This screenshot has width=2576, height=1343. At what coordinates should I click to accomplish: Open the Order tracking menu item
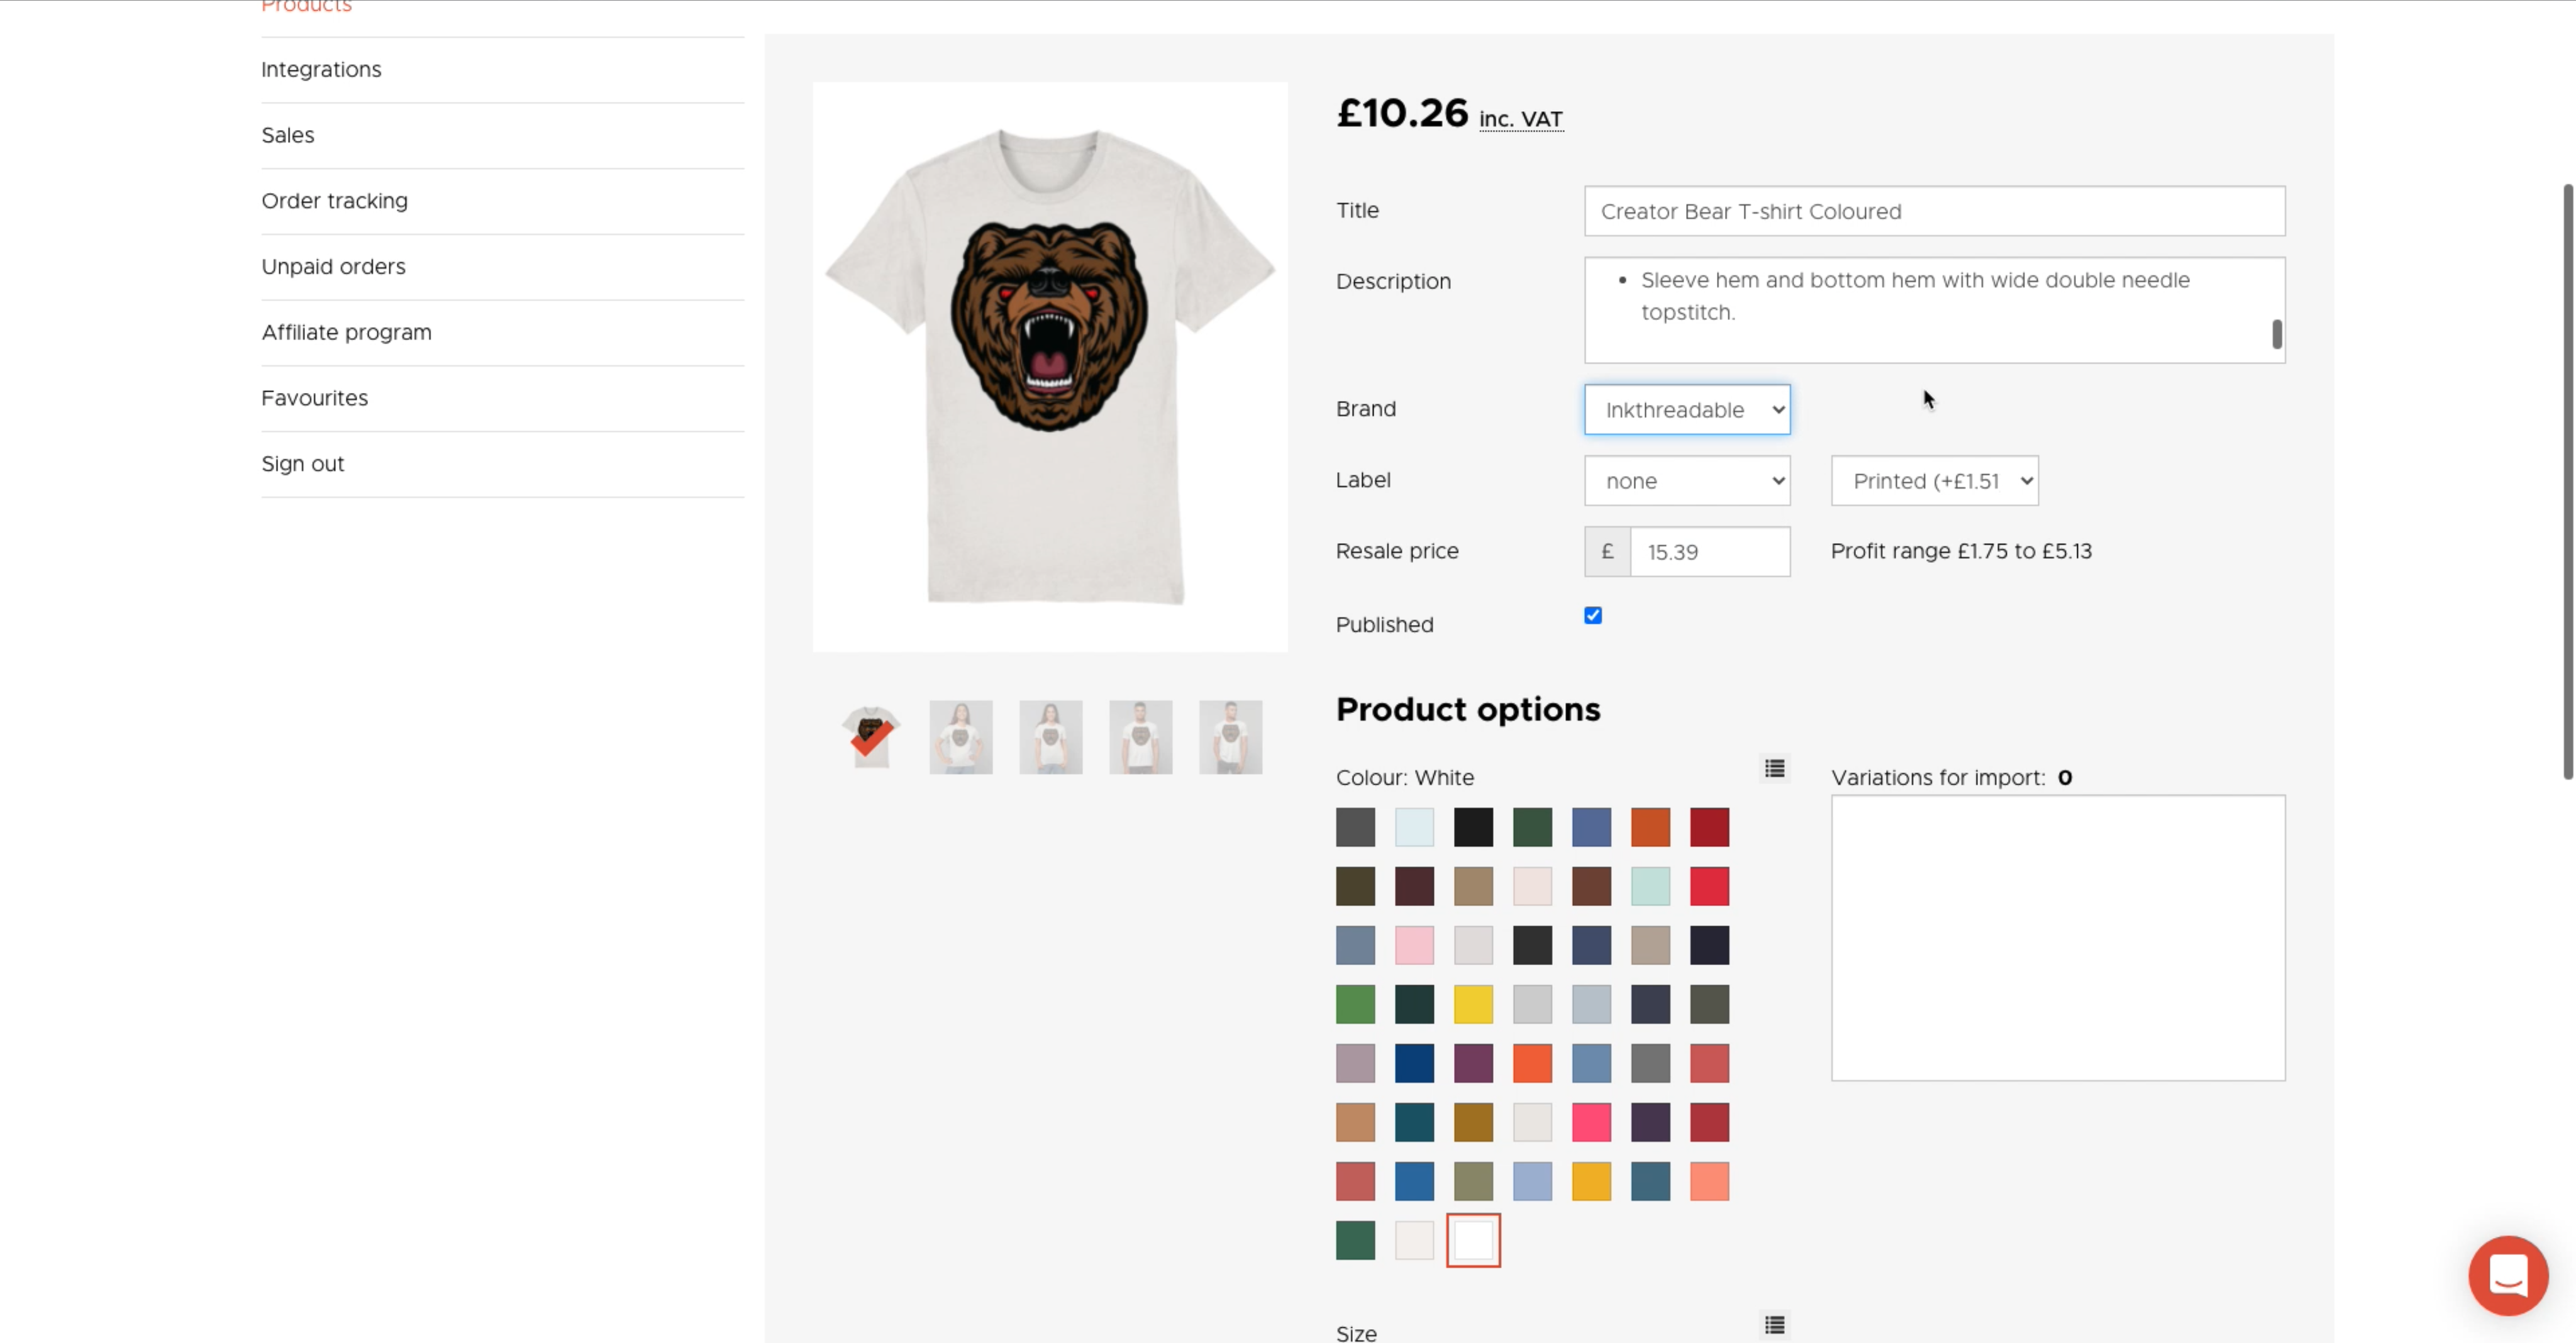coord(334,201)
